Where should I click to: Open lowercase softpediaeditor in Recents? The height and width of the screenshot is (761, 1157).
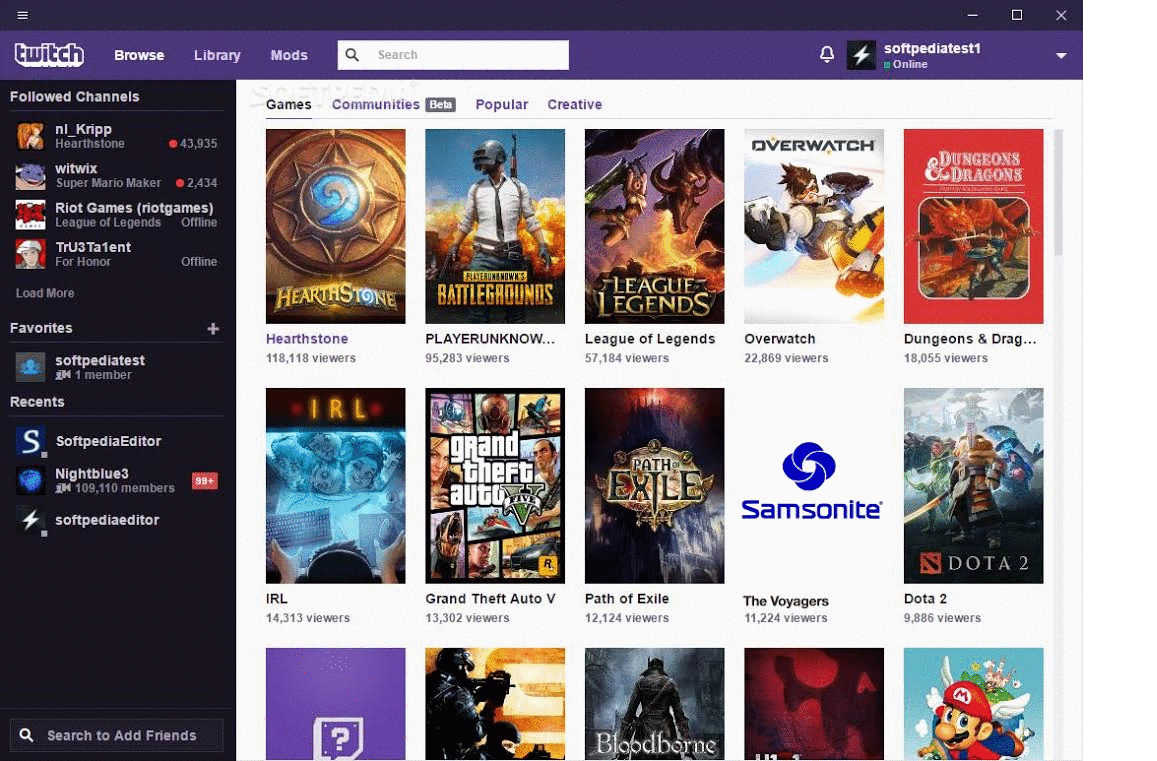point(107,520)
